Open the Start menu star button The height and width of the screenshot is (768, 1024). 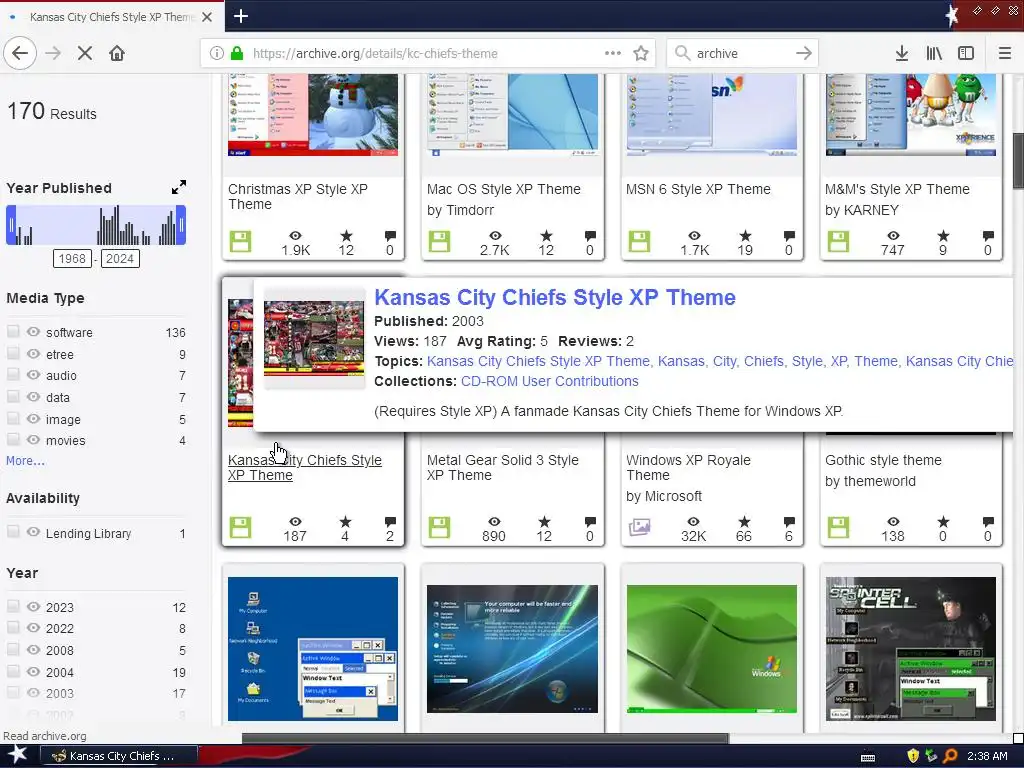17,756
